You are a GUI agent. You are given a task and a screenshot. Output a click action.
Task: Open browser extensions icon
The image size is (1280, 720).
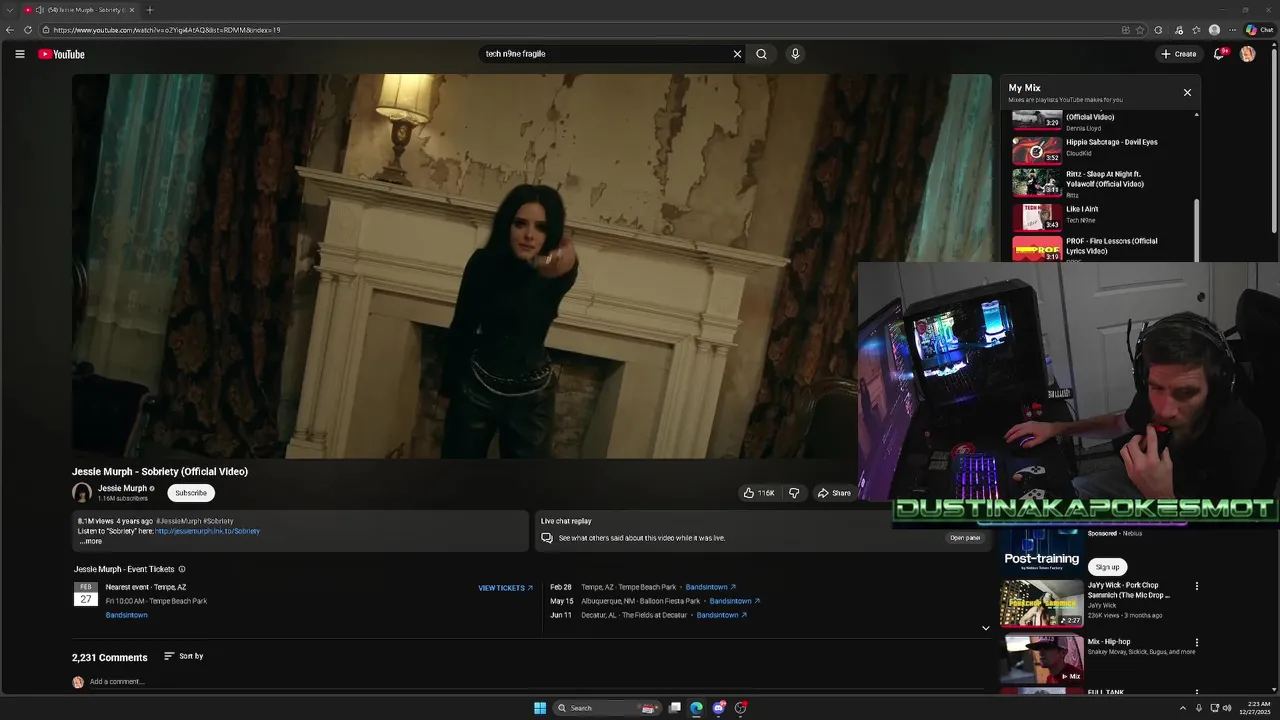(x=1158, y=30)
